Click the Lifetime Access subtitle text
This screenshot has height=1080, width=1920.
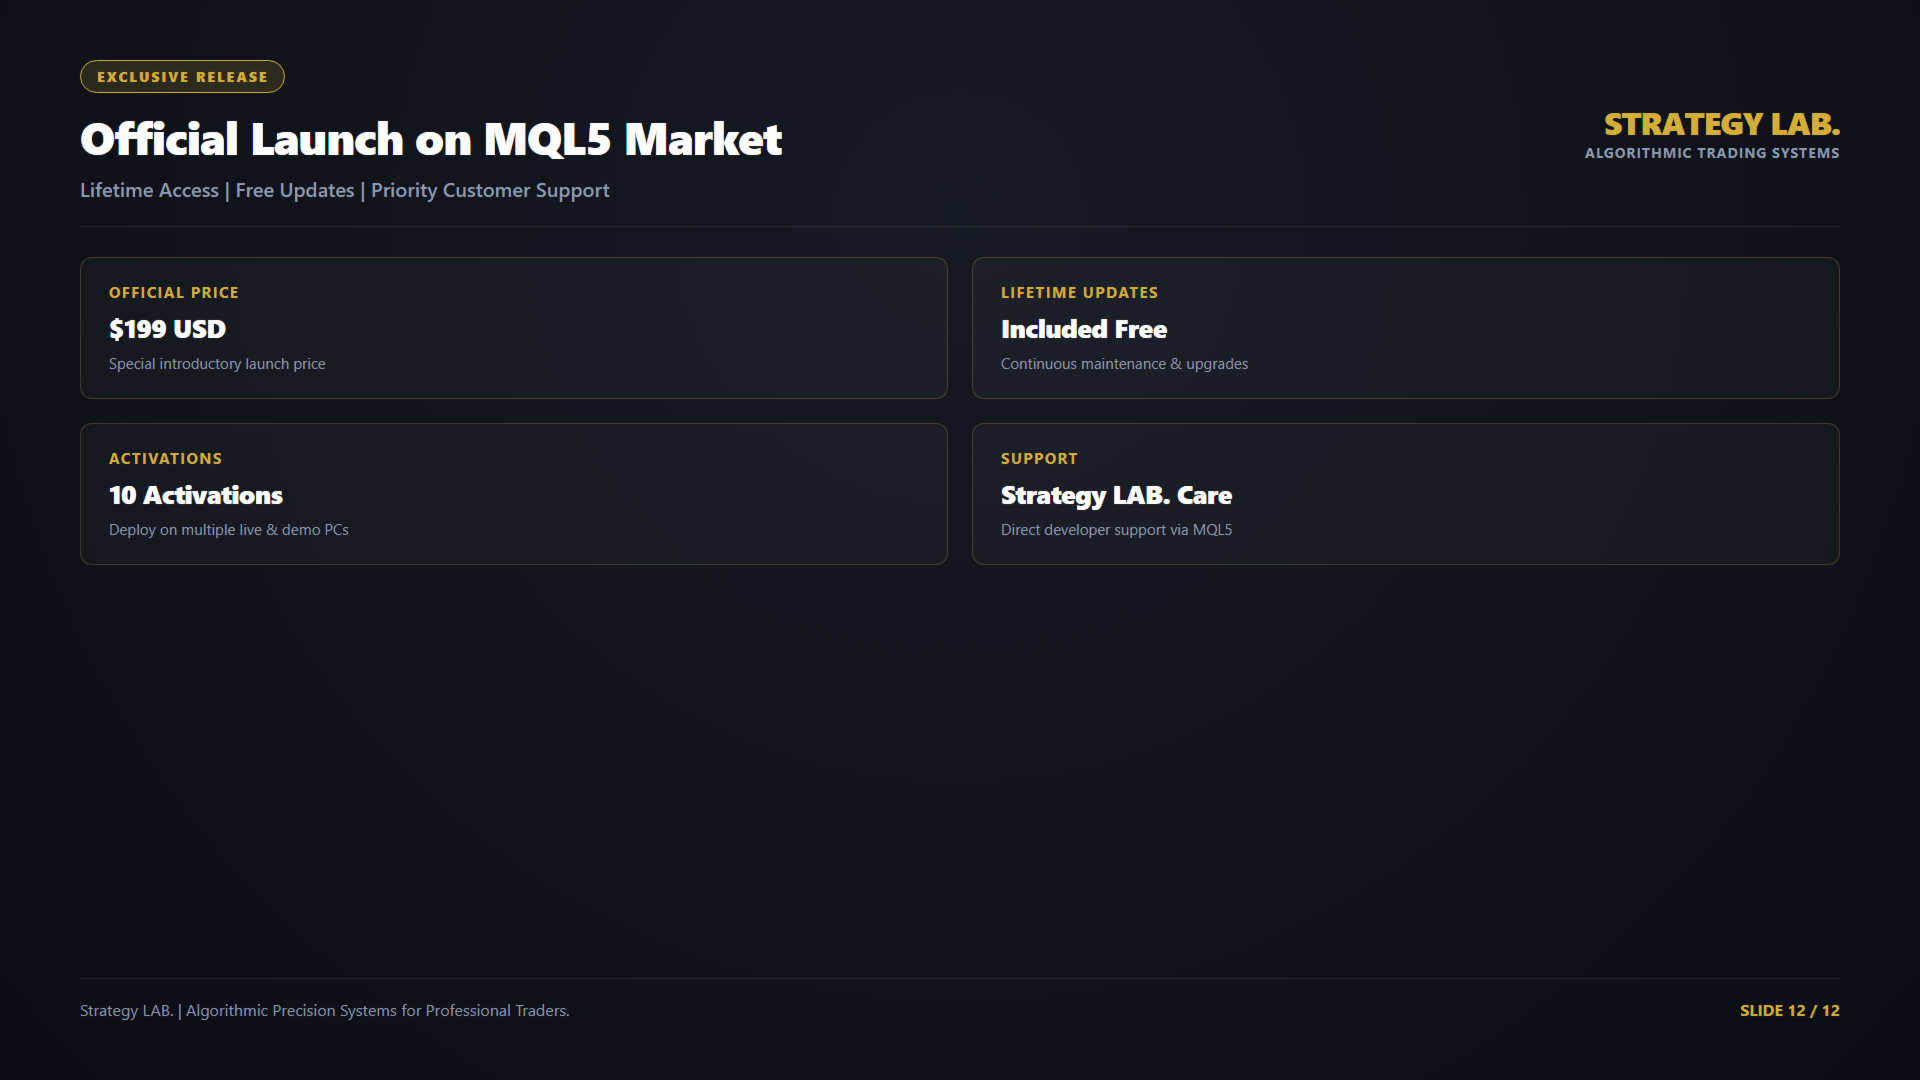(149, 190)
